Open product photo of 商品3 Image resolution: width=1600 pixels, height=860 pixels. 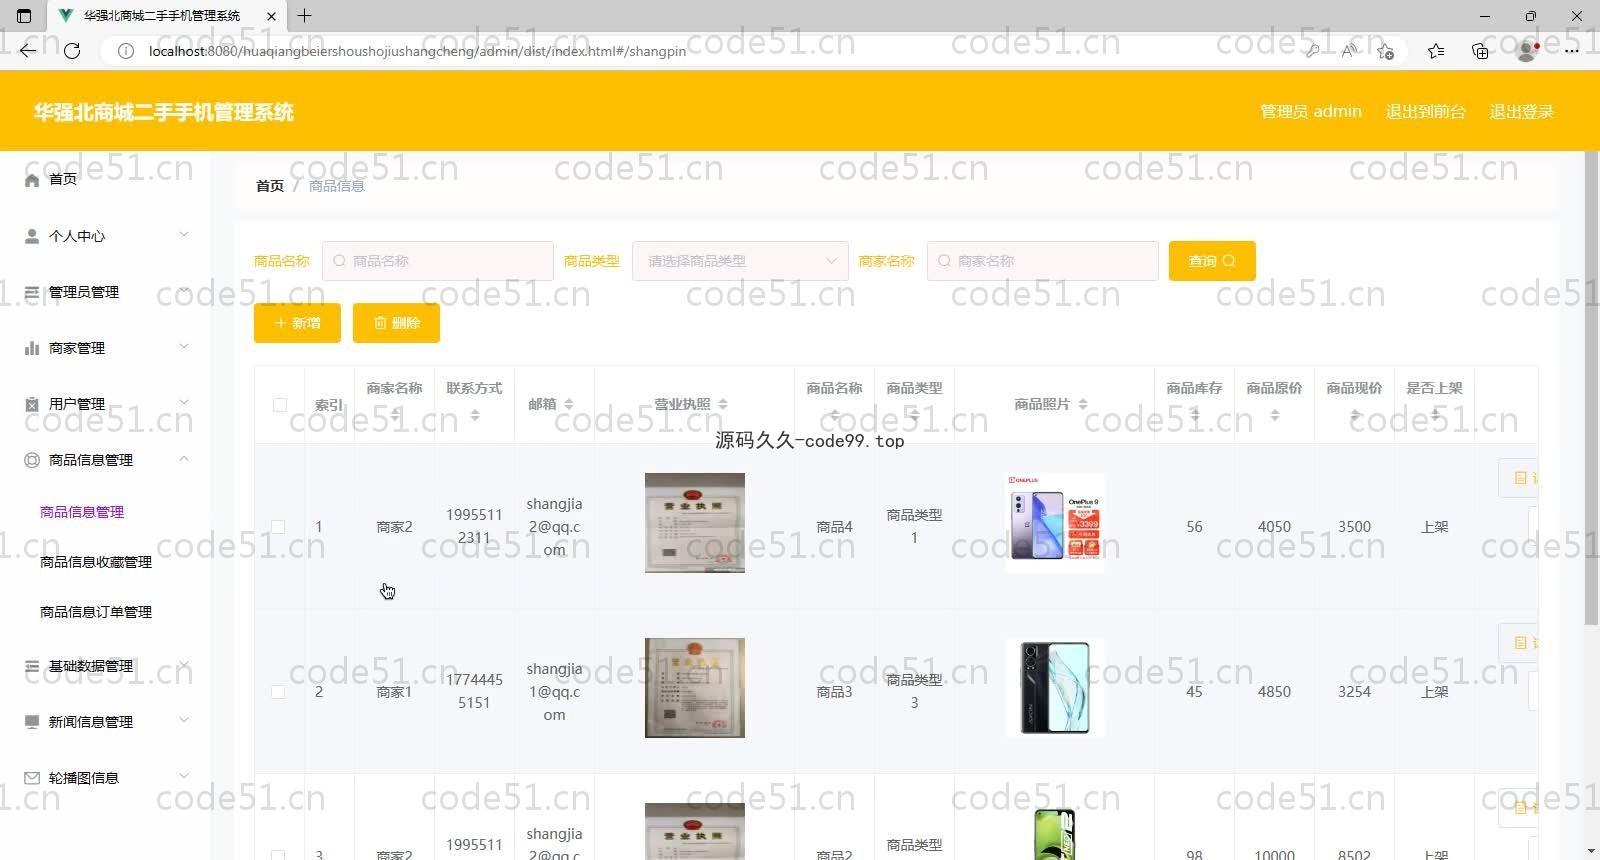click(1055, 688)
